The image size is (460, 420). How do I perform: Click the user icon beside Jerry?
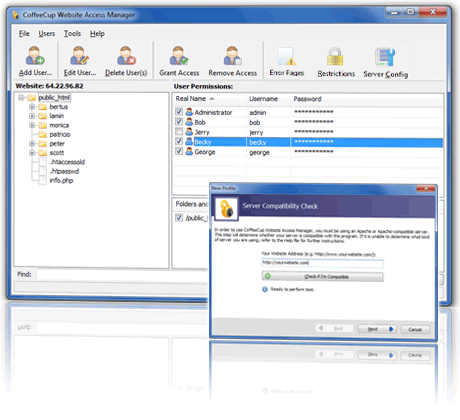pyautogui.click(x=189, y=132)
